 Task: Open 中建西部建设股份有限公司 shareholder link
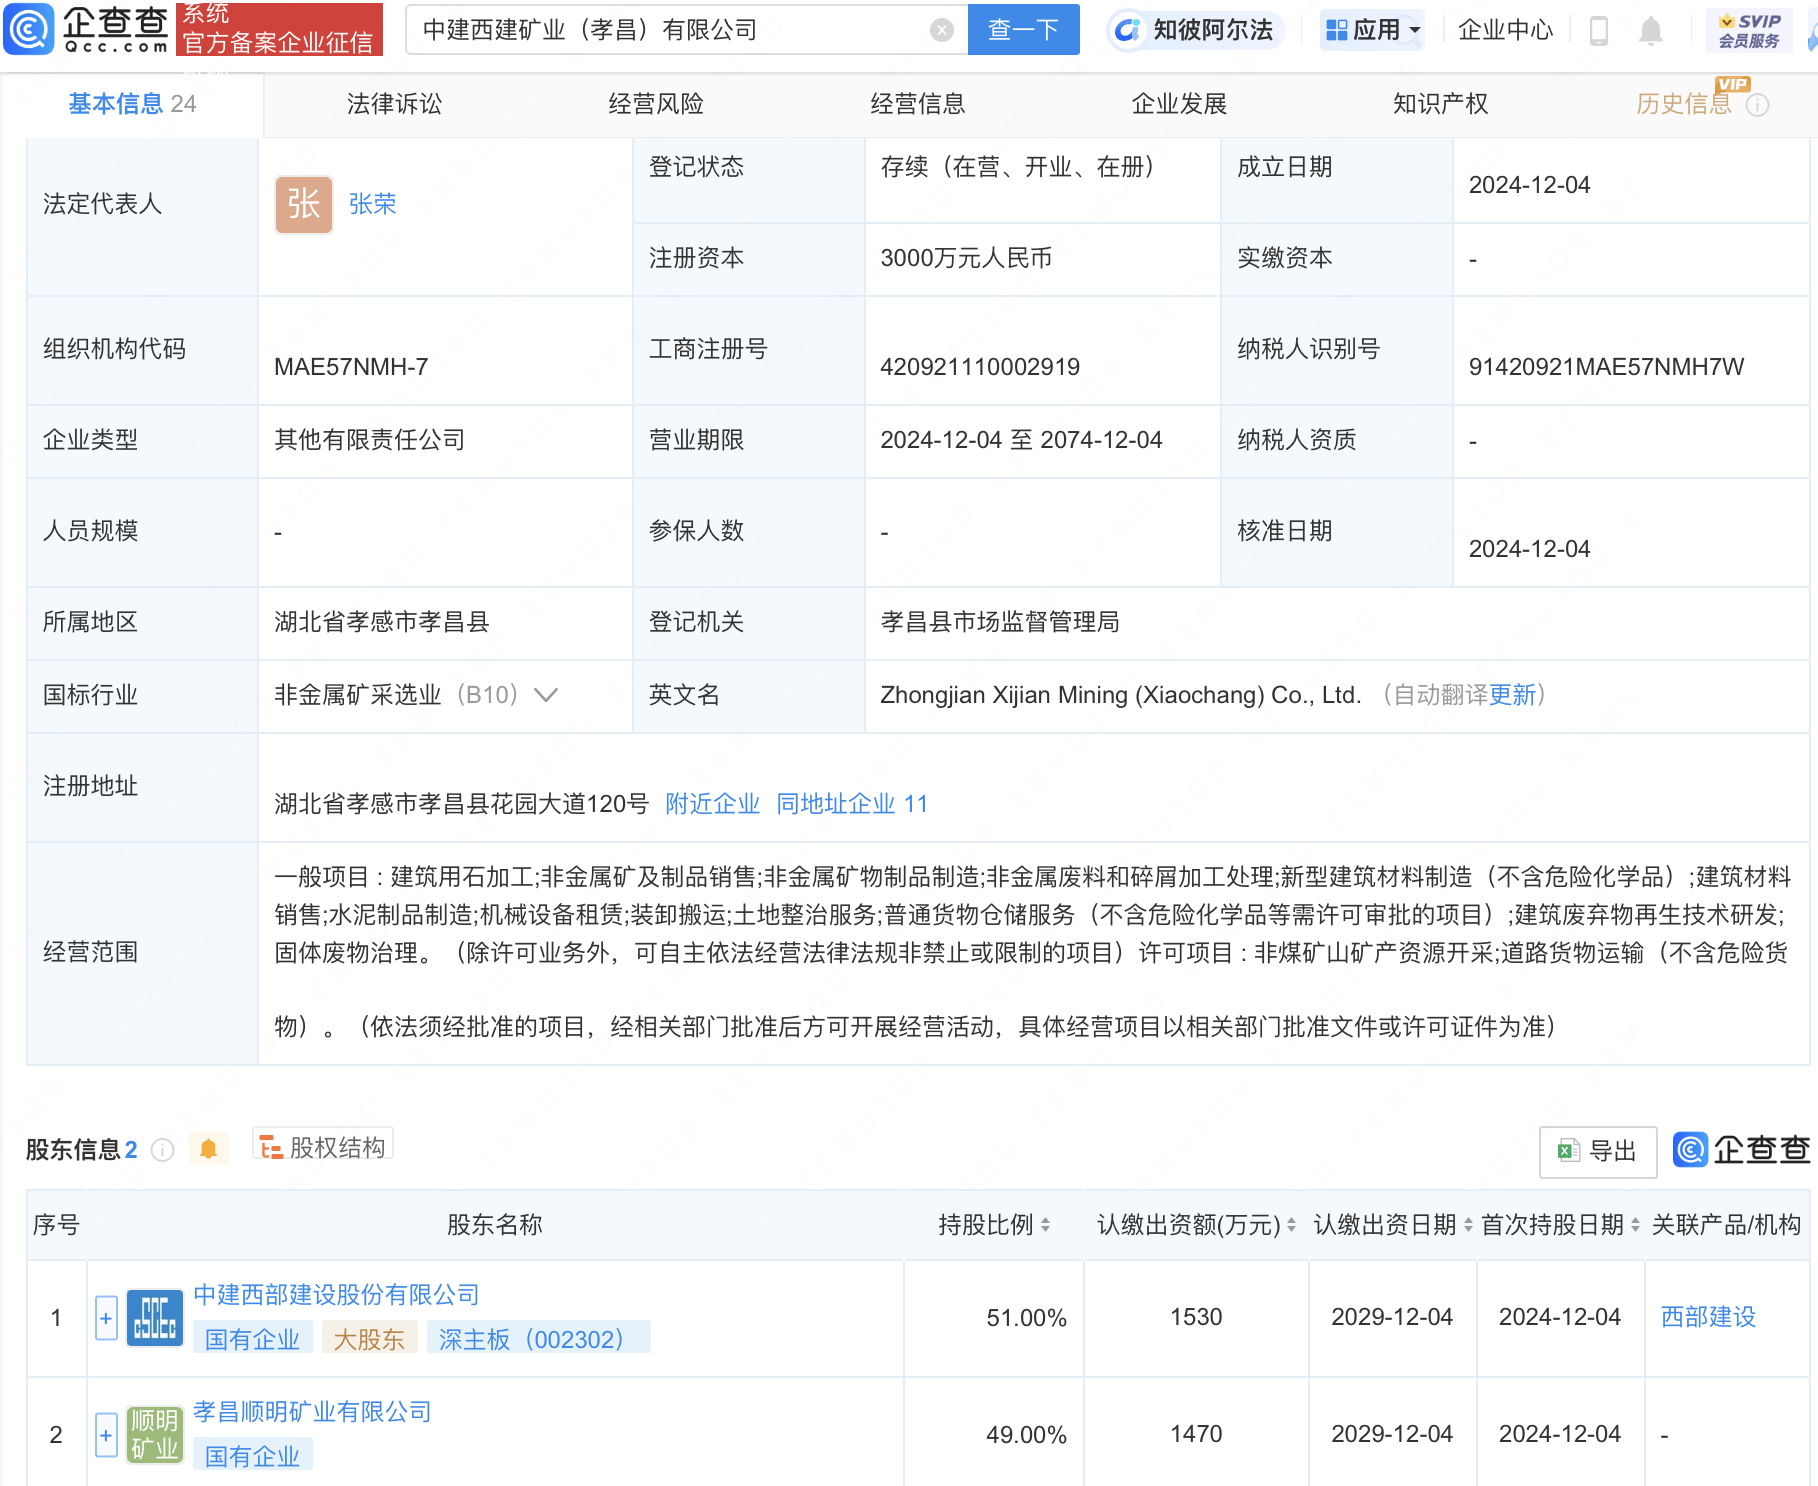pyautogui.click(x=336, y=1295)
